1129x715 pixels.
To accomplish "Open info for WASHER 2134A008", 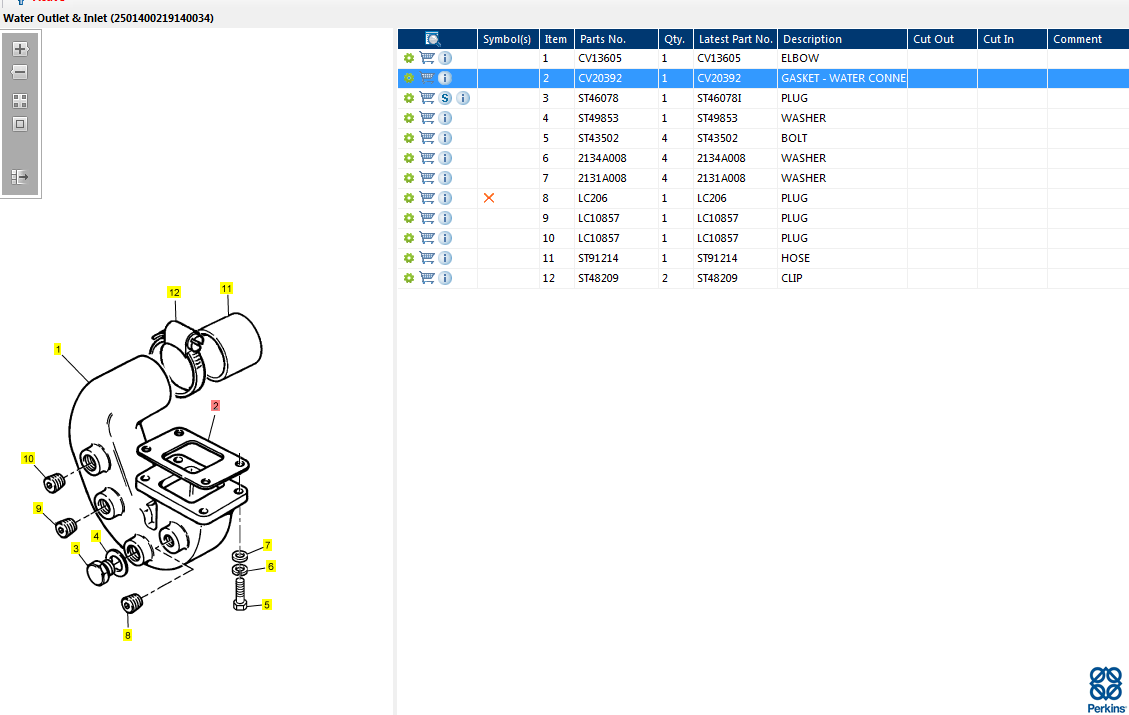I will (x=446, y=158).
